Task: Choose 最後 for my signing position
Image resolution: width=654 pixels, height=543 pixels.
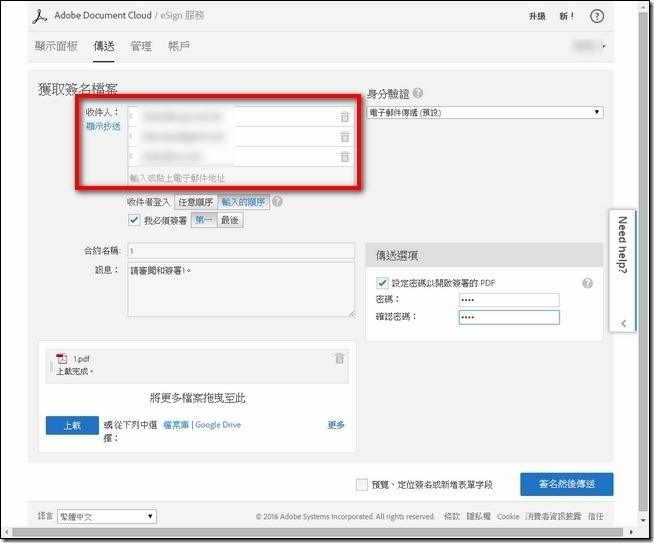Action: point(230,220)
